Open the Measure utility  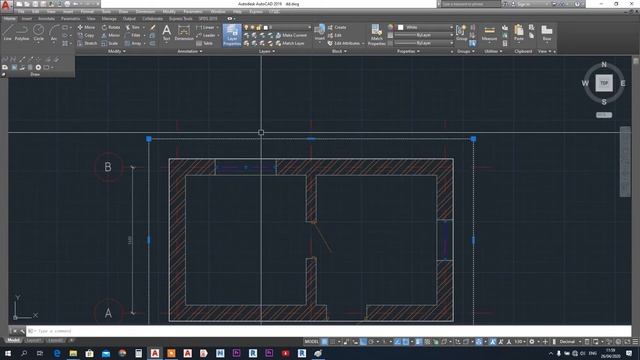(489, 32)
